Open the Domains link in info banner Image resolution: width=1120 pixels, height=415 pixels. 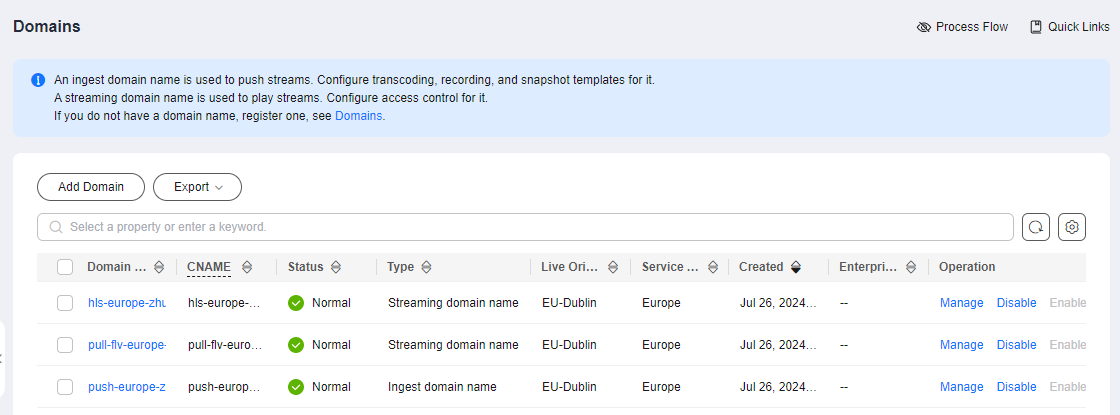tap(359, 116)
